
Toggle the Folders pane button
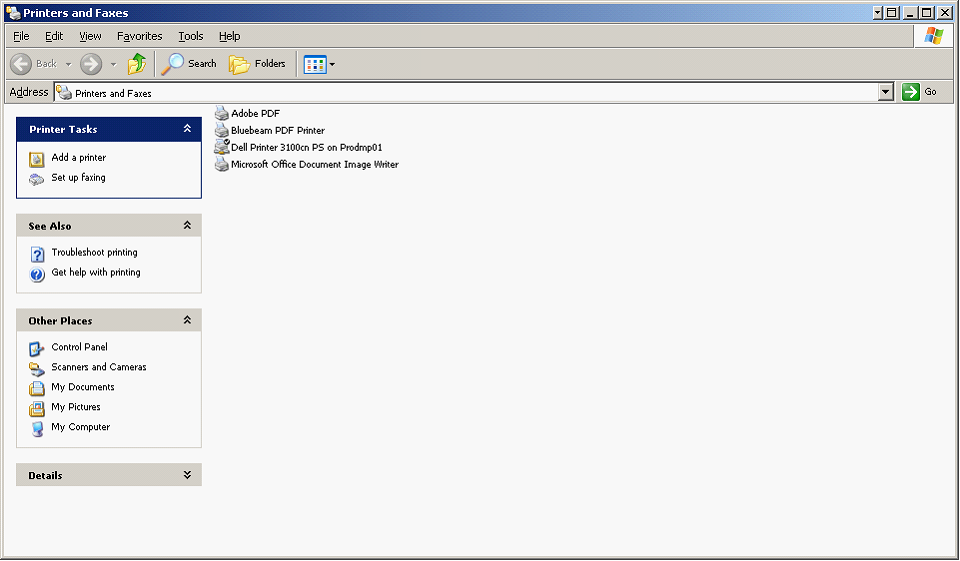click(258, 64)
